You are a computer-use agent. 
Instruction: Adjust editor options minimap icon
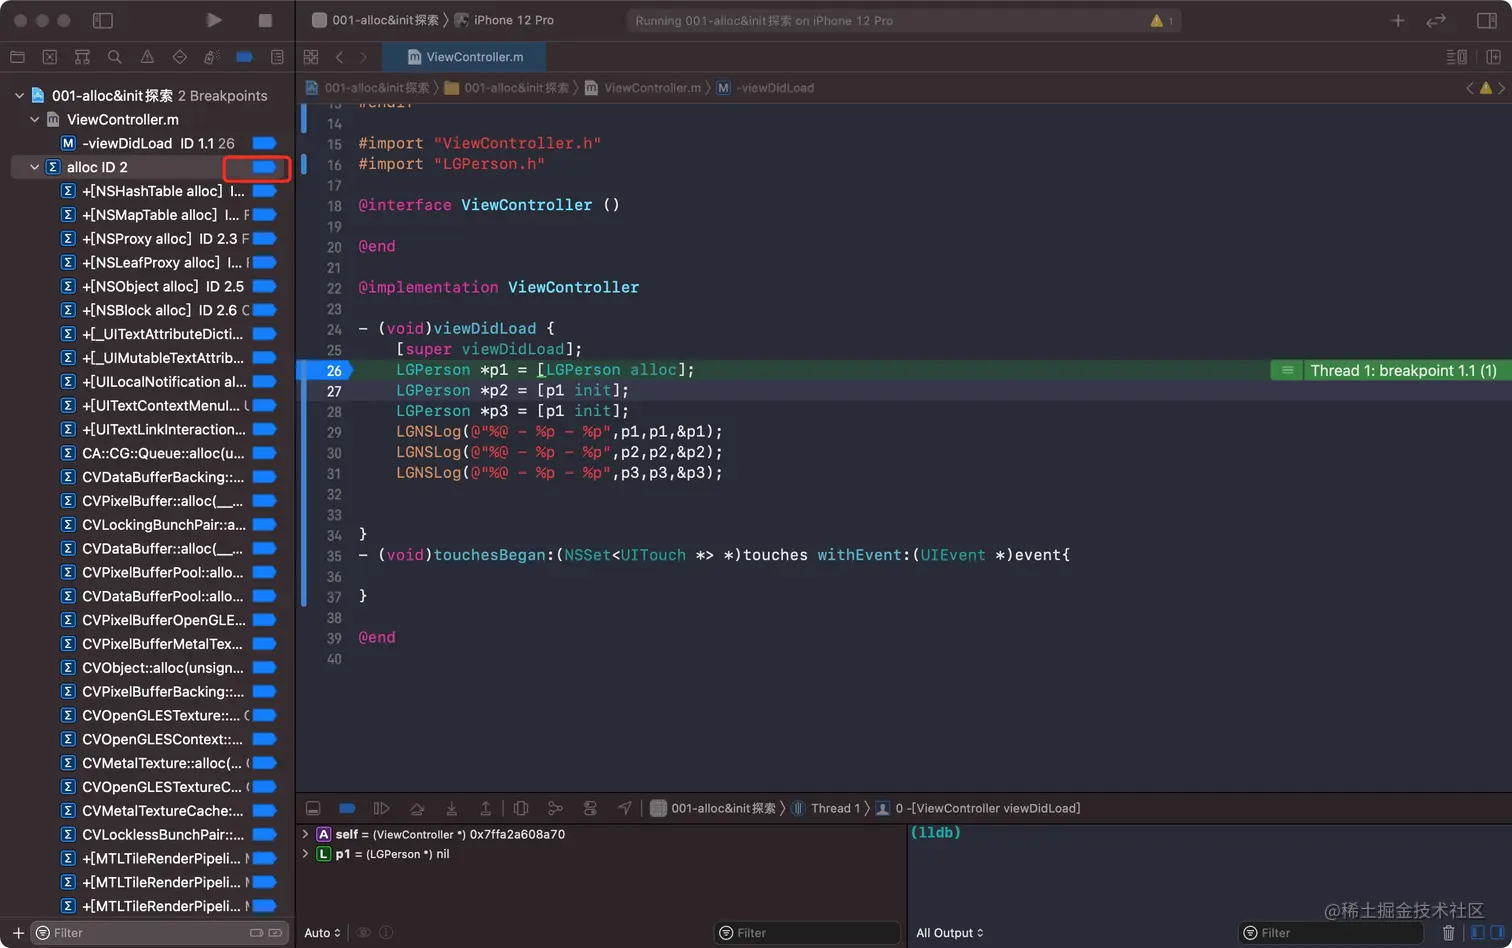click(x=1457, y=57)
